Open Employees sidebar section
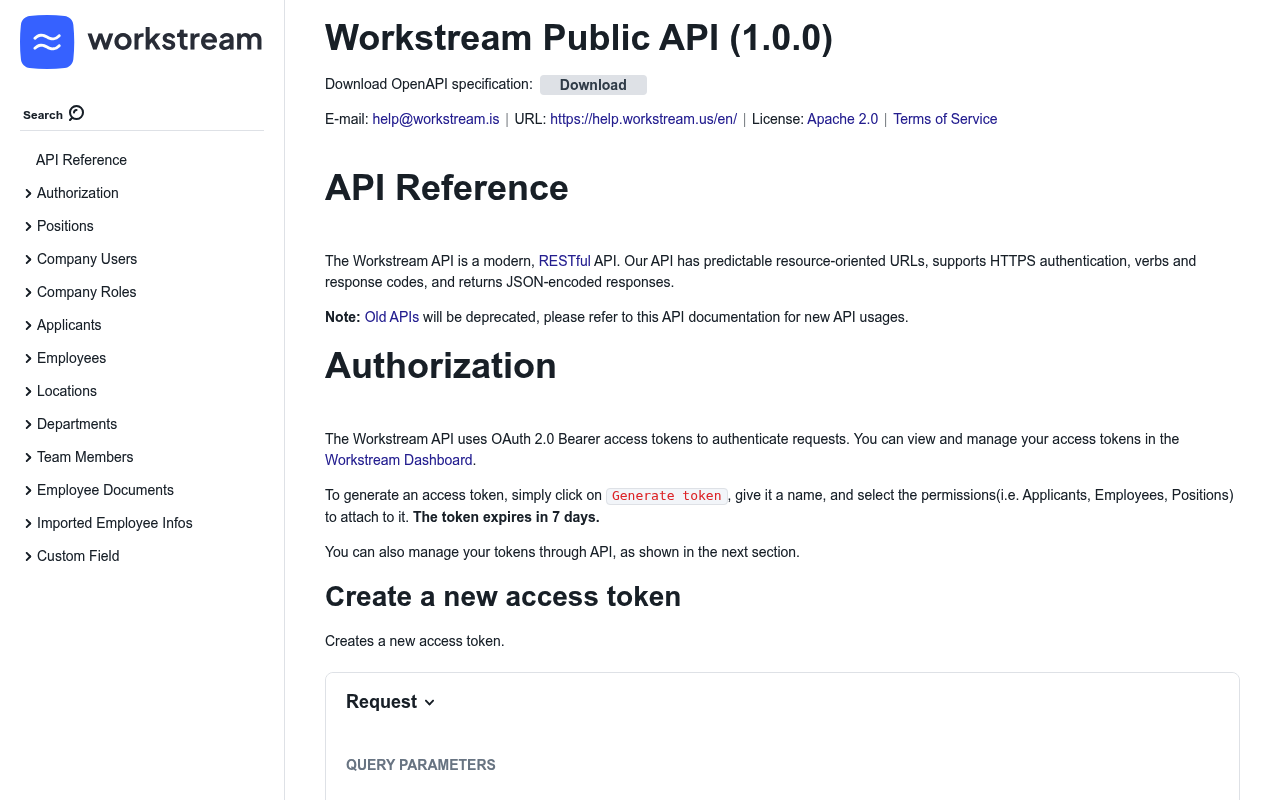Image resolution: width=1280 pixels, height=800 pixels. tap(71, 358)
